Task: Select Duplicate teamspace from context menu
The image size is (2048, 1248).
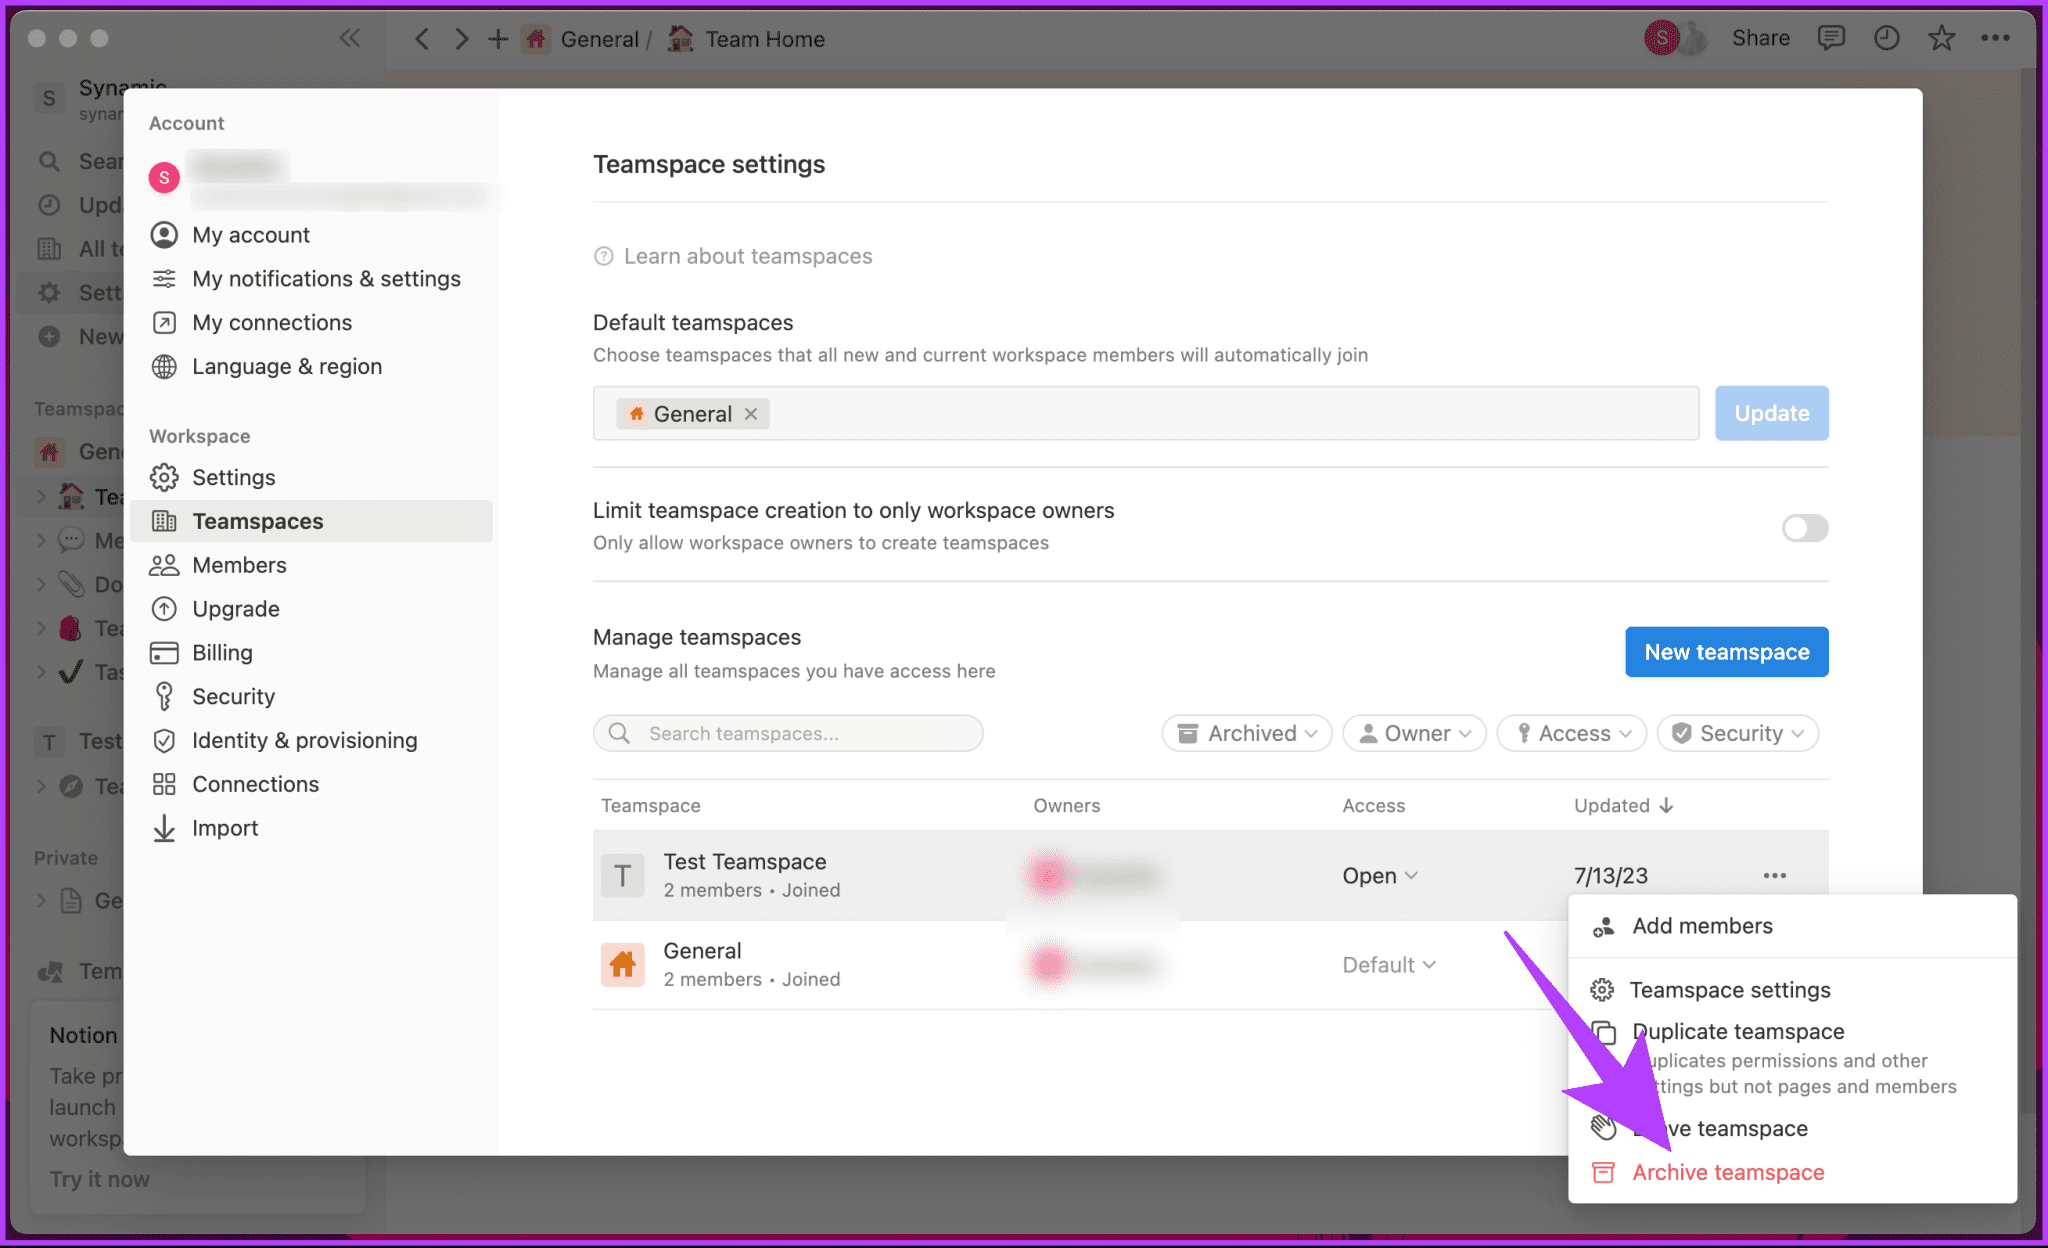Action: [1738, 1030]
